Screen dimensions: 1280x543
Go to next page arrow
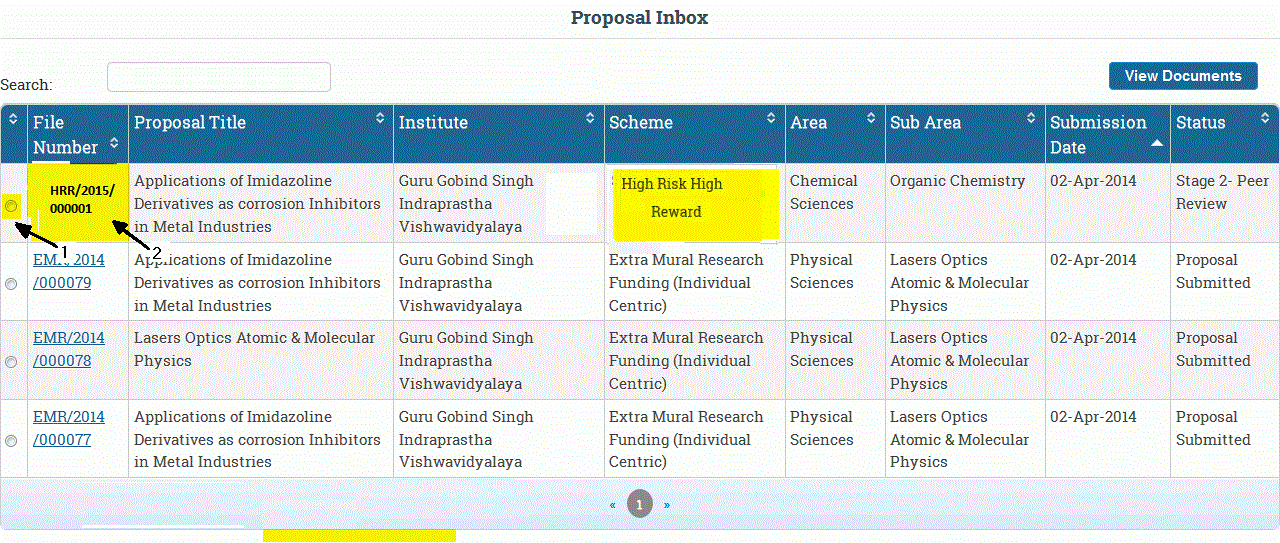tap(667, 505)
